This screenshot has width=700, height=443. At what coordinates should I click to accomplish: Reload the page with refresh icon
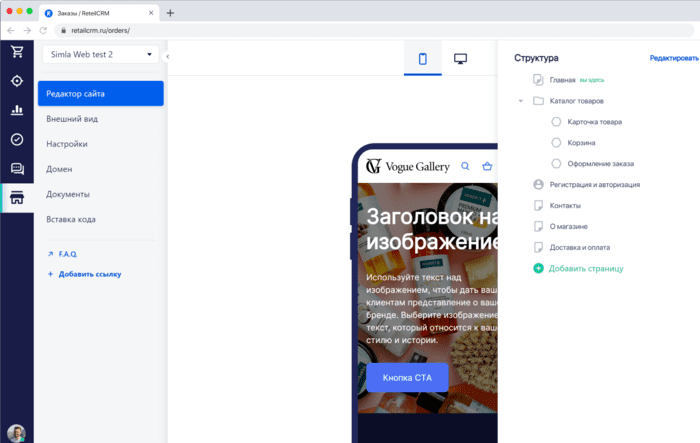coord(43,30)
